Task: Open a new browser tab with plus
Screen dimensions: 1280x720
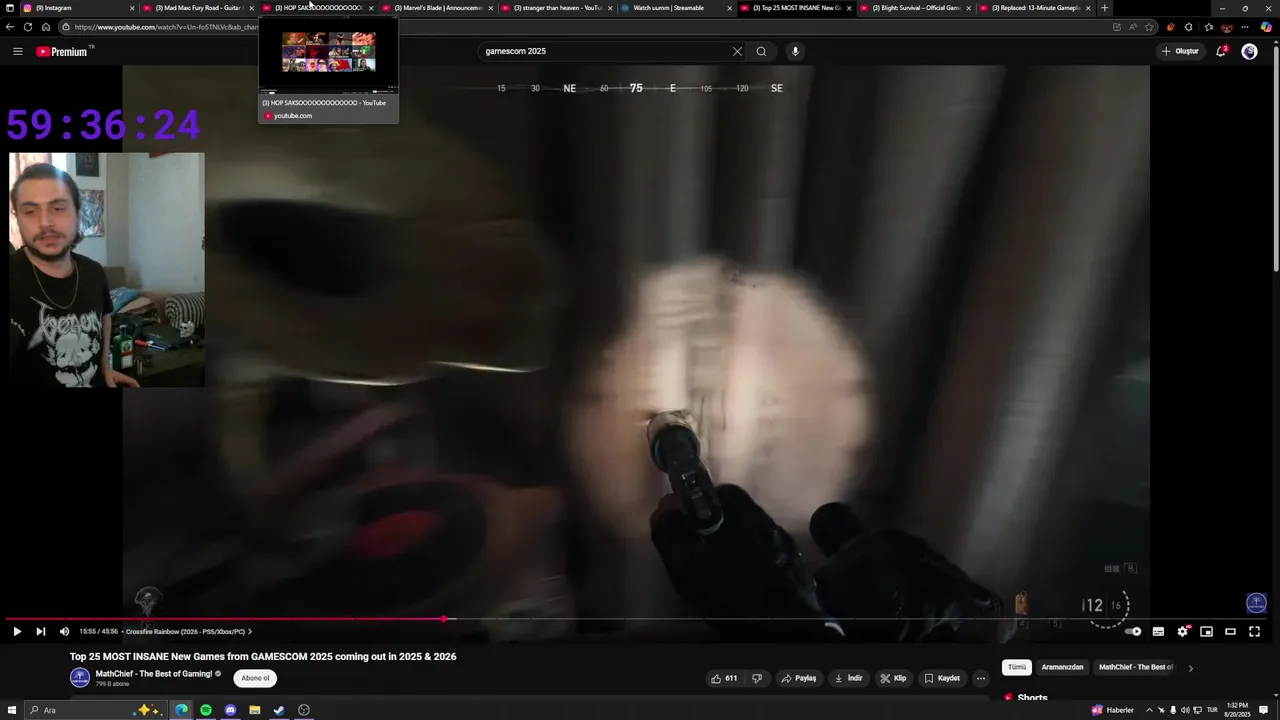Action: coord(1104,8)
